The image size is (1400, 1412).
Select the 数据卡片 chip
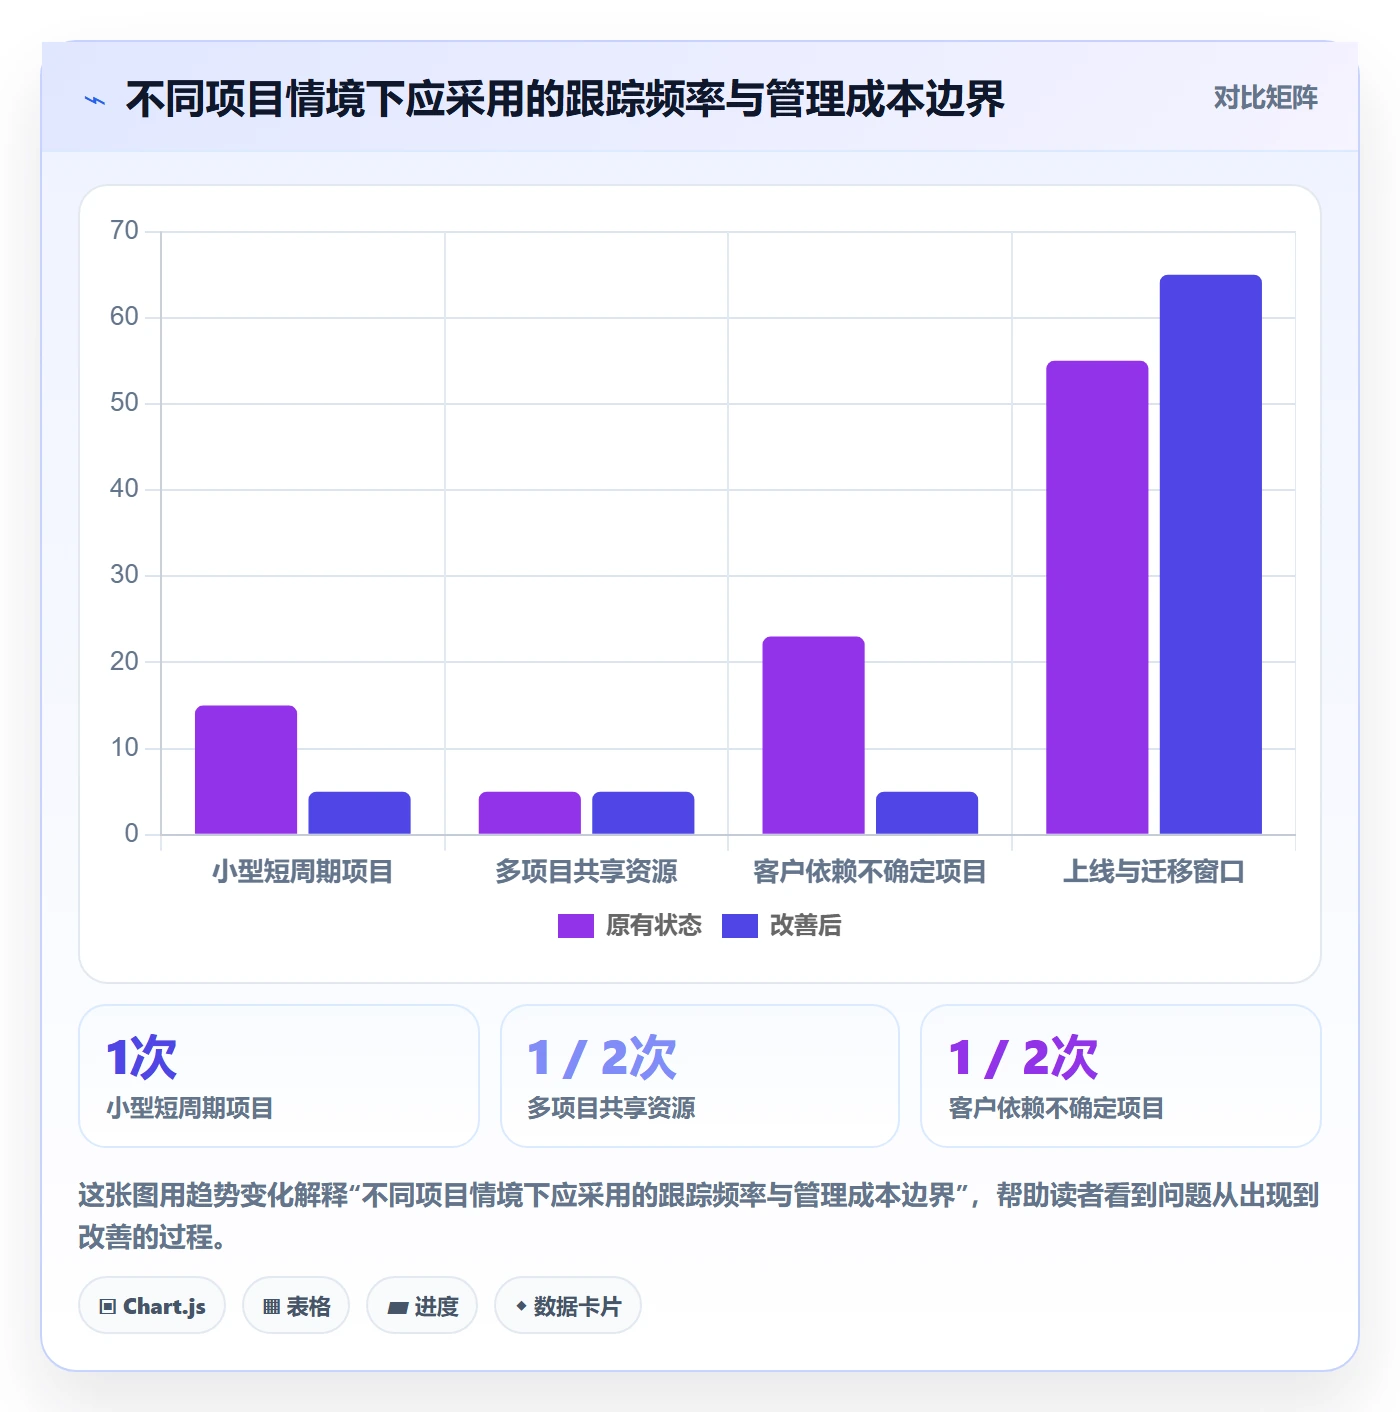(568, 1305)
